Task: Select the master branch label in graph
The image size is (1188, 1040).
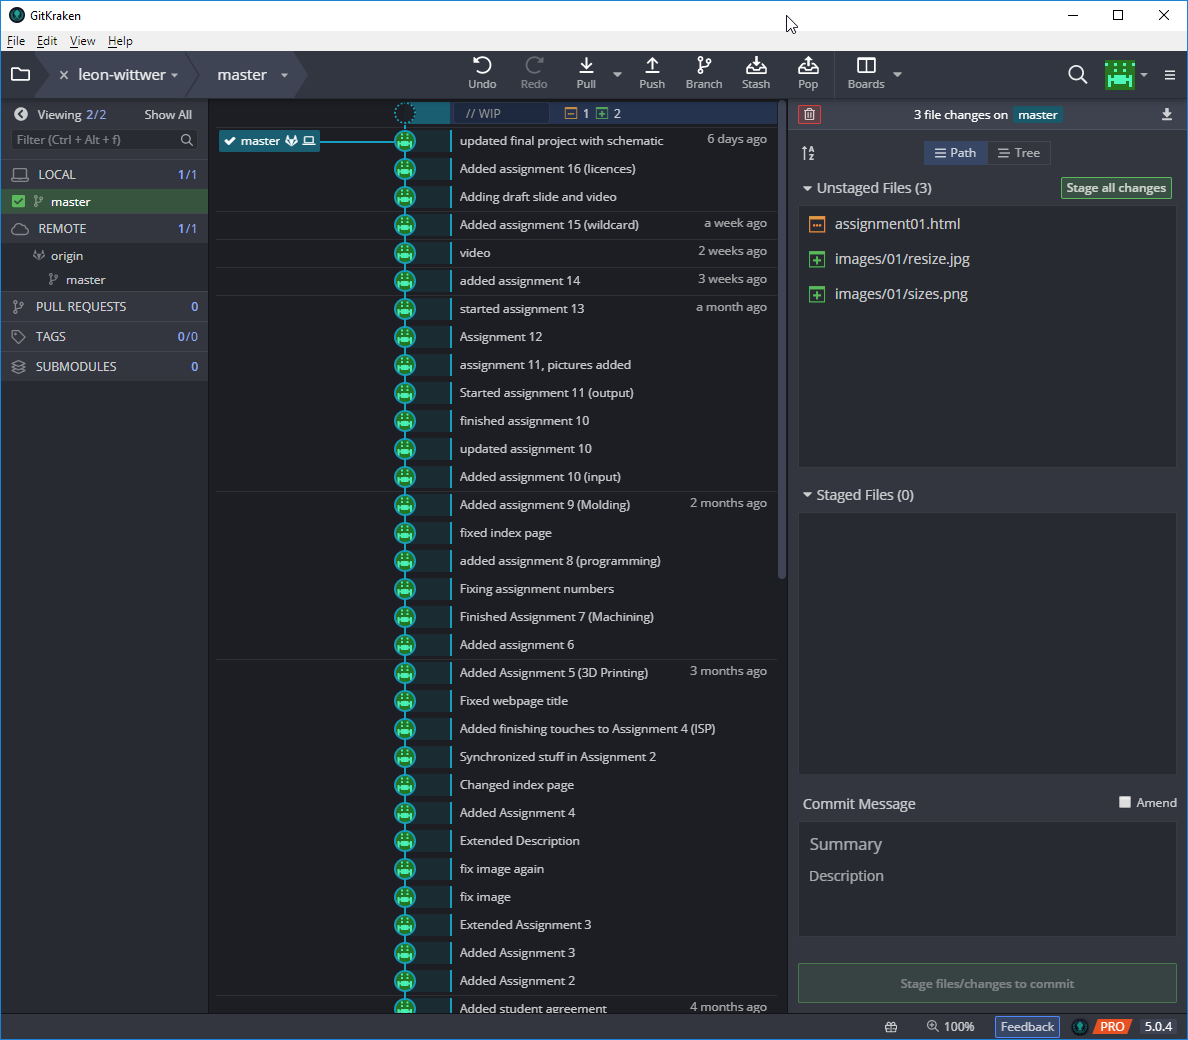Action: point(269,141)
